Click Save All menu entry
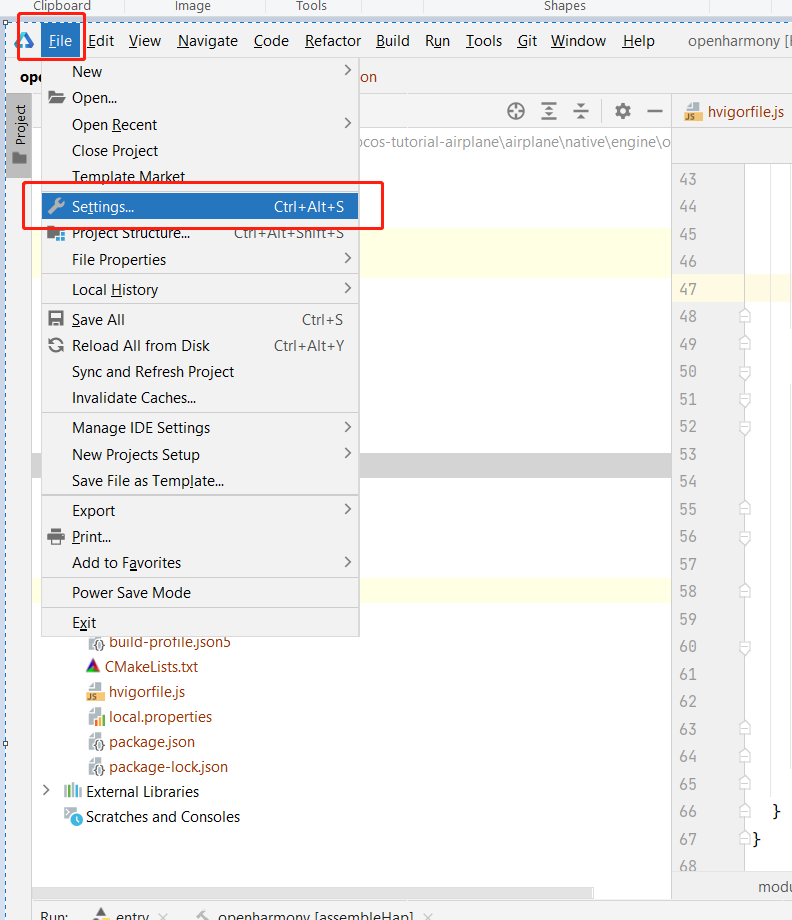The height and width of the screenshot is (920, 792). 200,319
